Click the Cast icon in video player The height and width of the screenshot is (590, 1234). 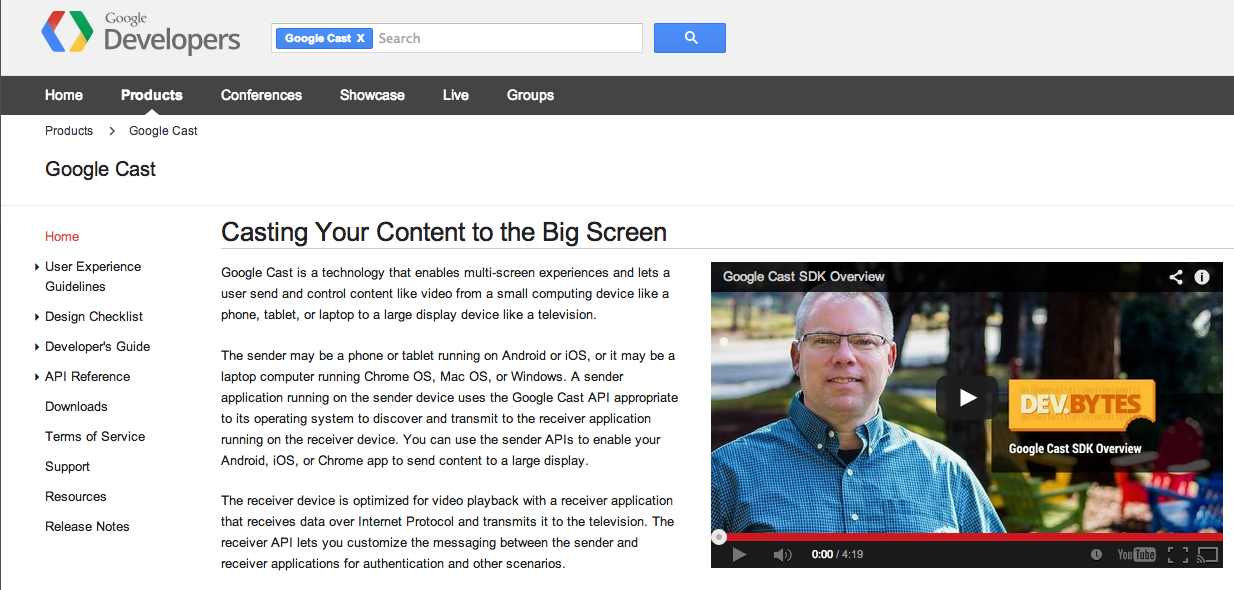pos(1208,554)
